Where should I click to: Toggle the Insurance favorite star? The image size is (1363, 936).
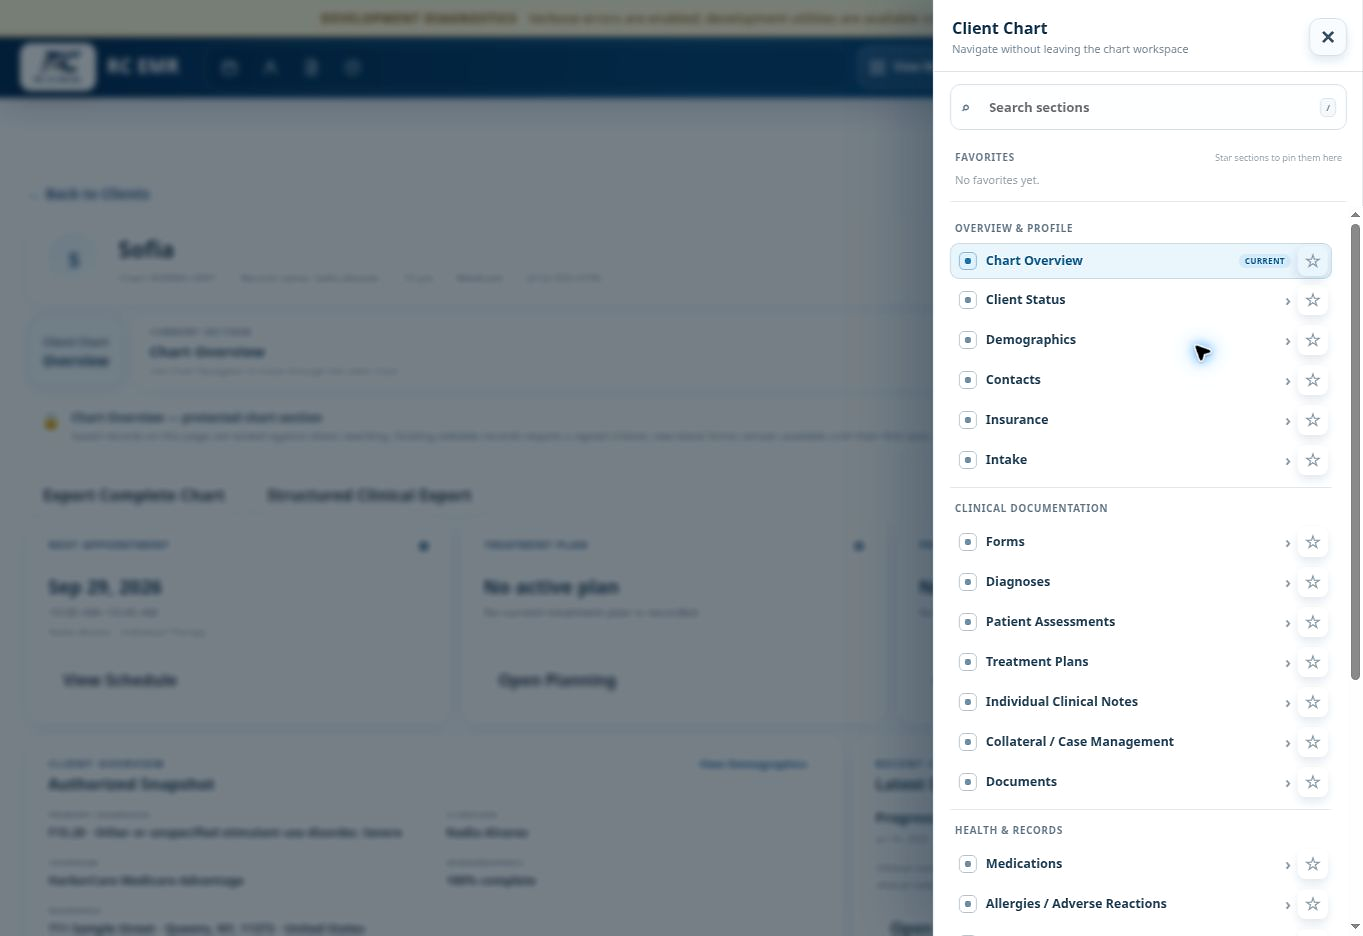[1313, 420]
